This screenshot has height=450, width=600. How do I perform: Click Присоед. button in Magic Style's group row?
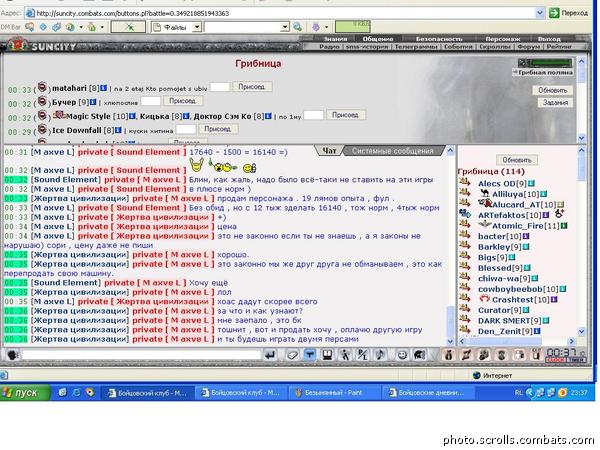[x=346, y=115]
